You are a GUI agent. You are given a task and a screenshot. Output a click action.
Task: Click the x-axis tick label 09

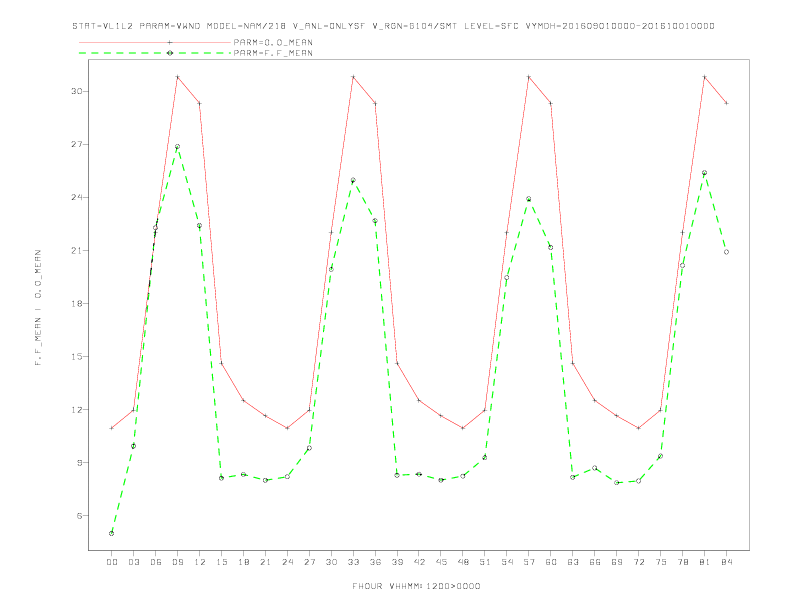[177, 562]
